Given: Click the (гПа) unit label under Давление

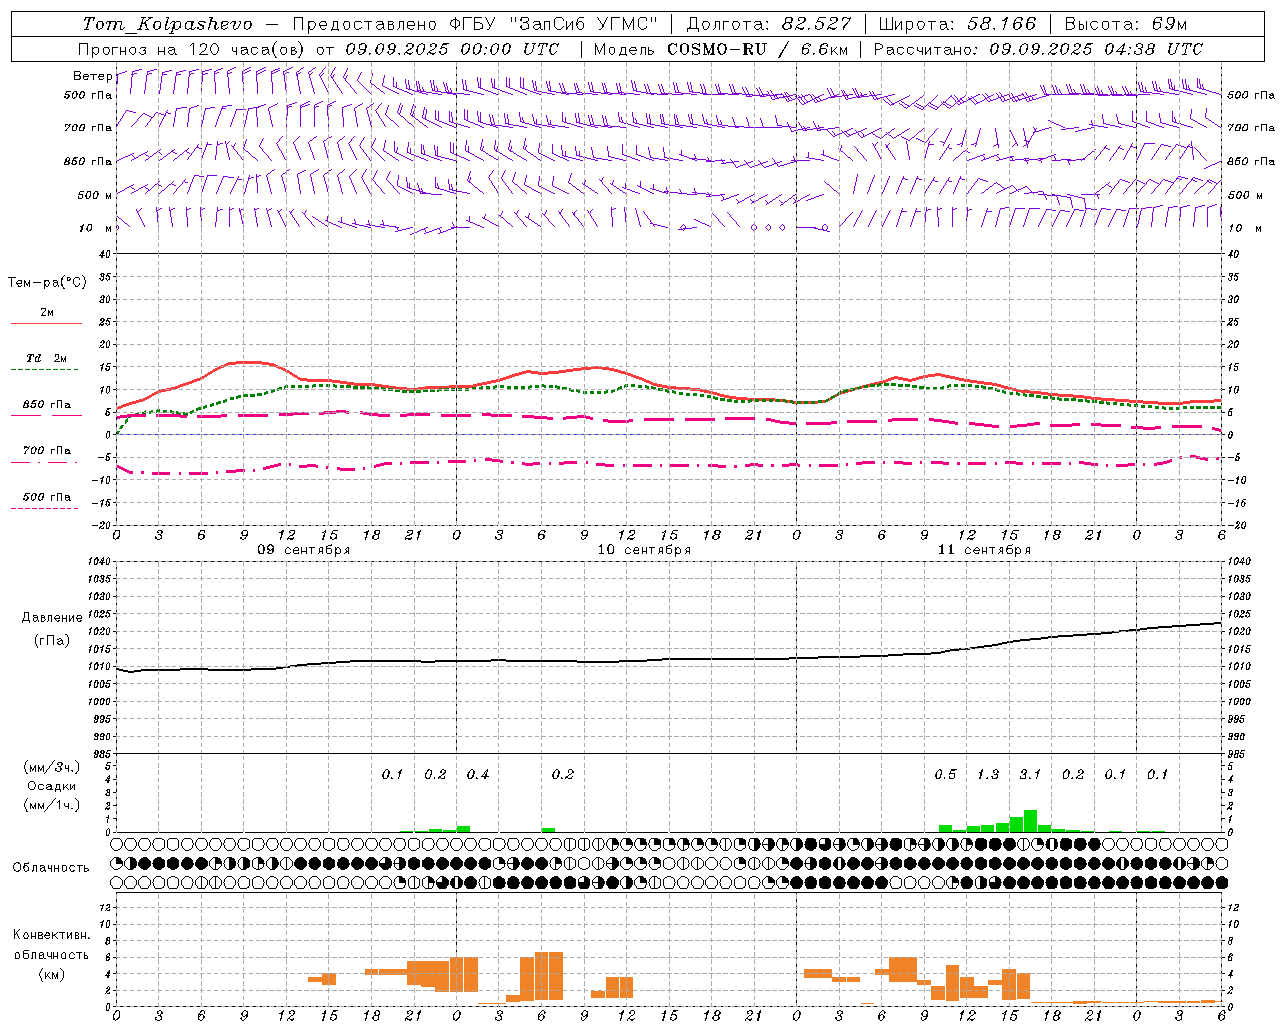Looking at the screenshot, I should point(52,641).
